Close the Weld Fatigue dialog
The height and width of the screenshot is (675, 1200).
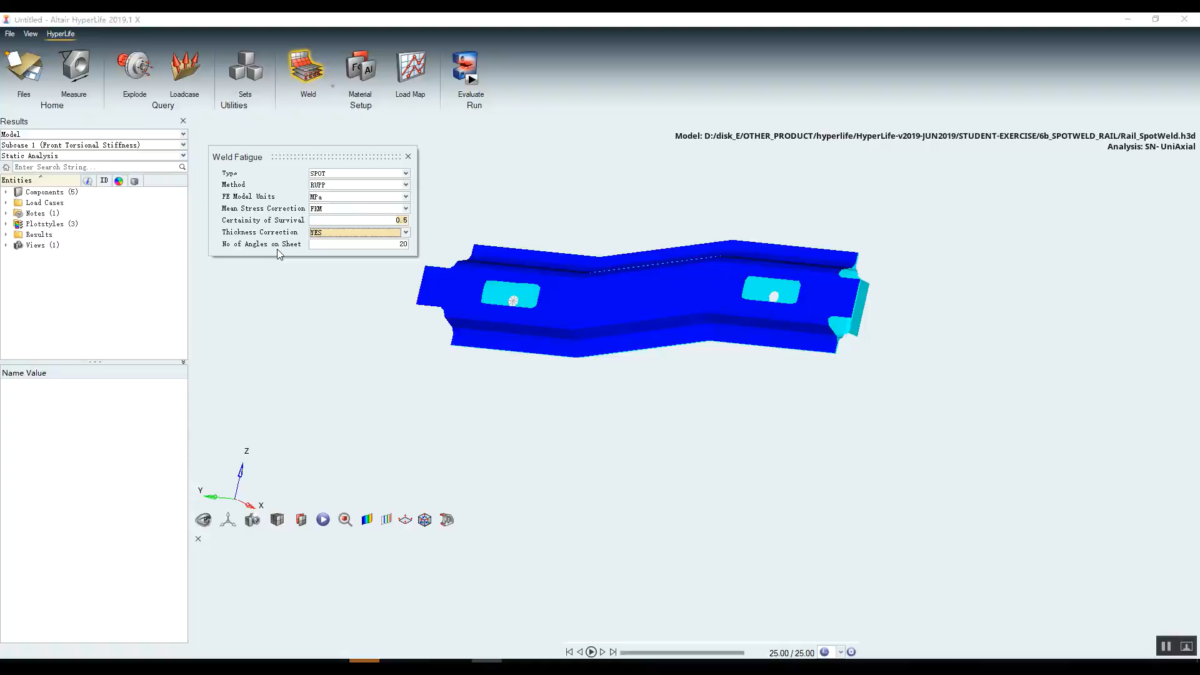pyautogui.click(x=408, y=157)
